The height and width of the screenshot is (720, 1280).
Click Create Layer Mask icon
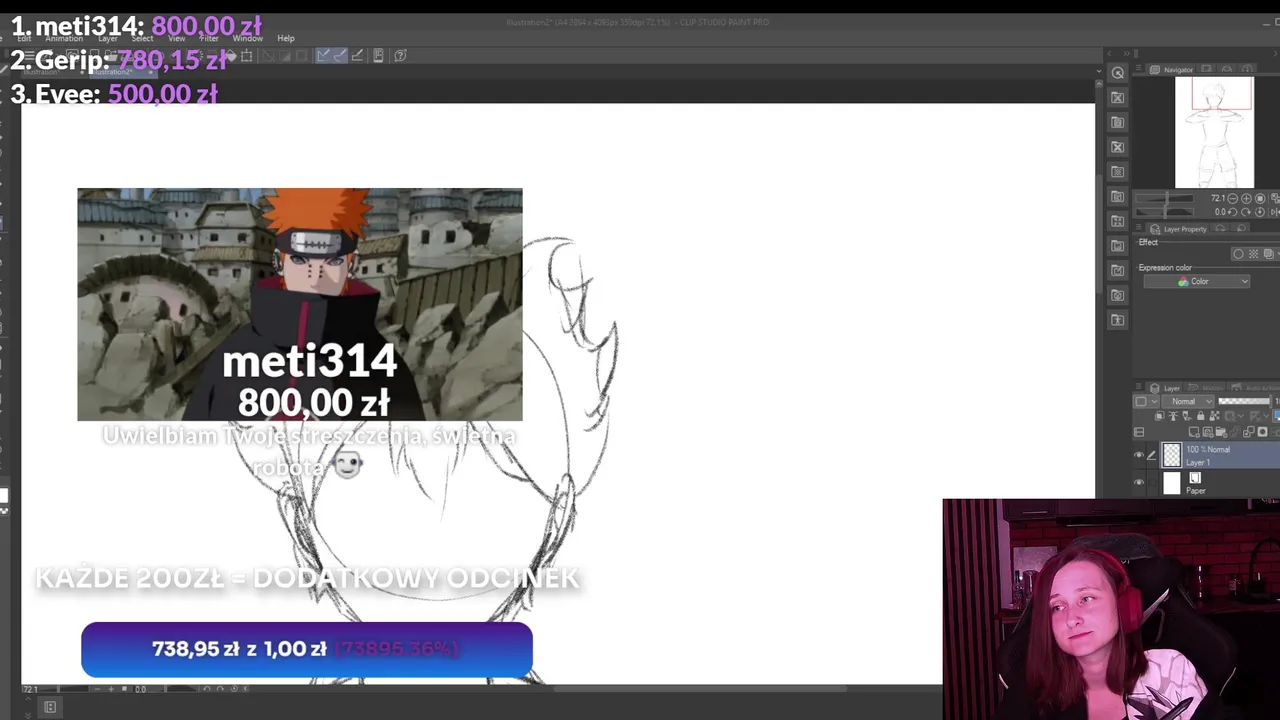(x=1262, y=432)
